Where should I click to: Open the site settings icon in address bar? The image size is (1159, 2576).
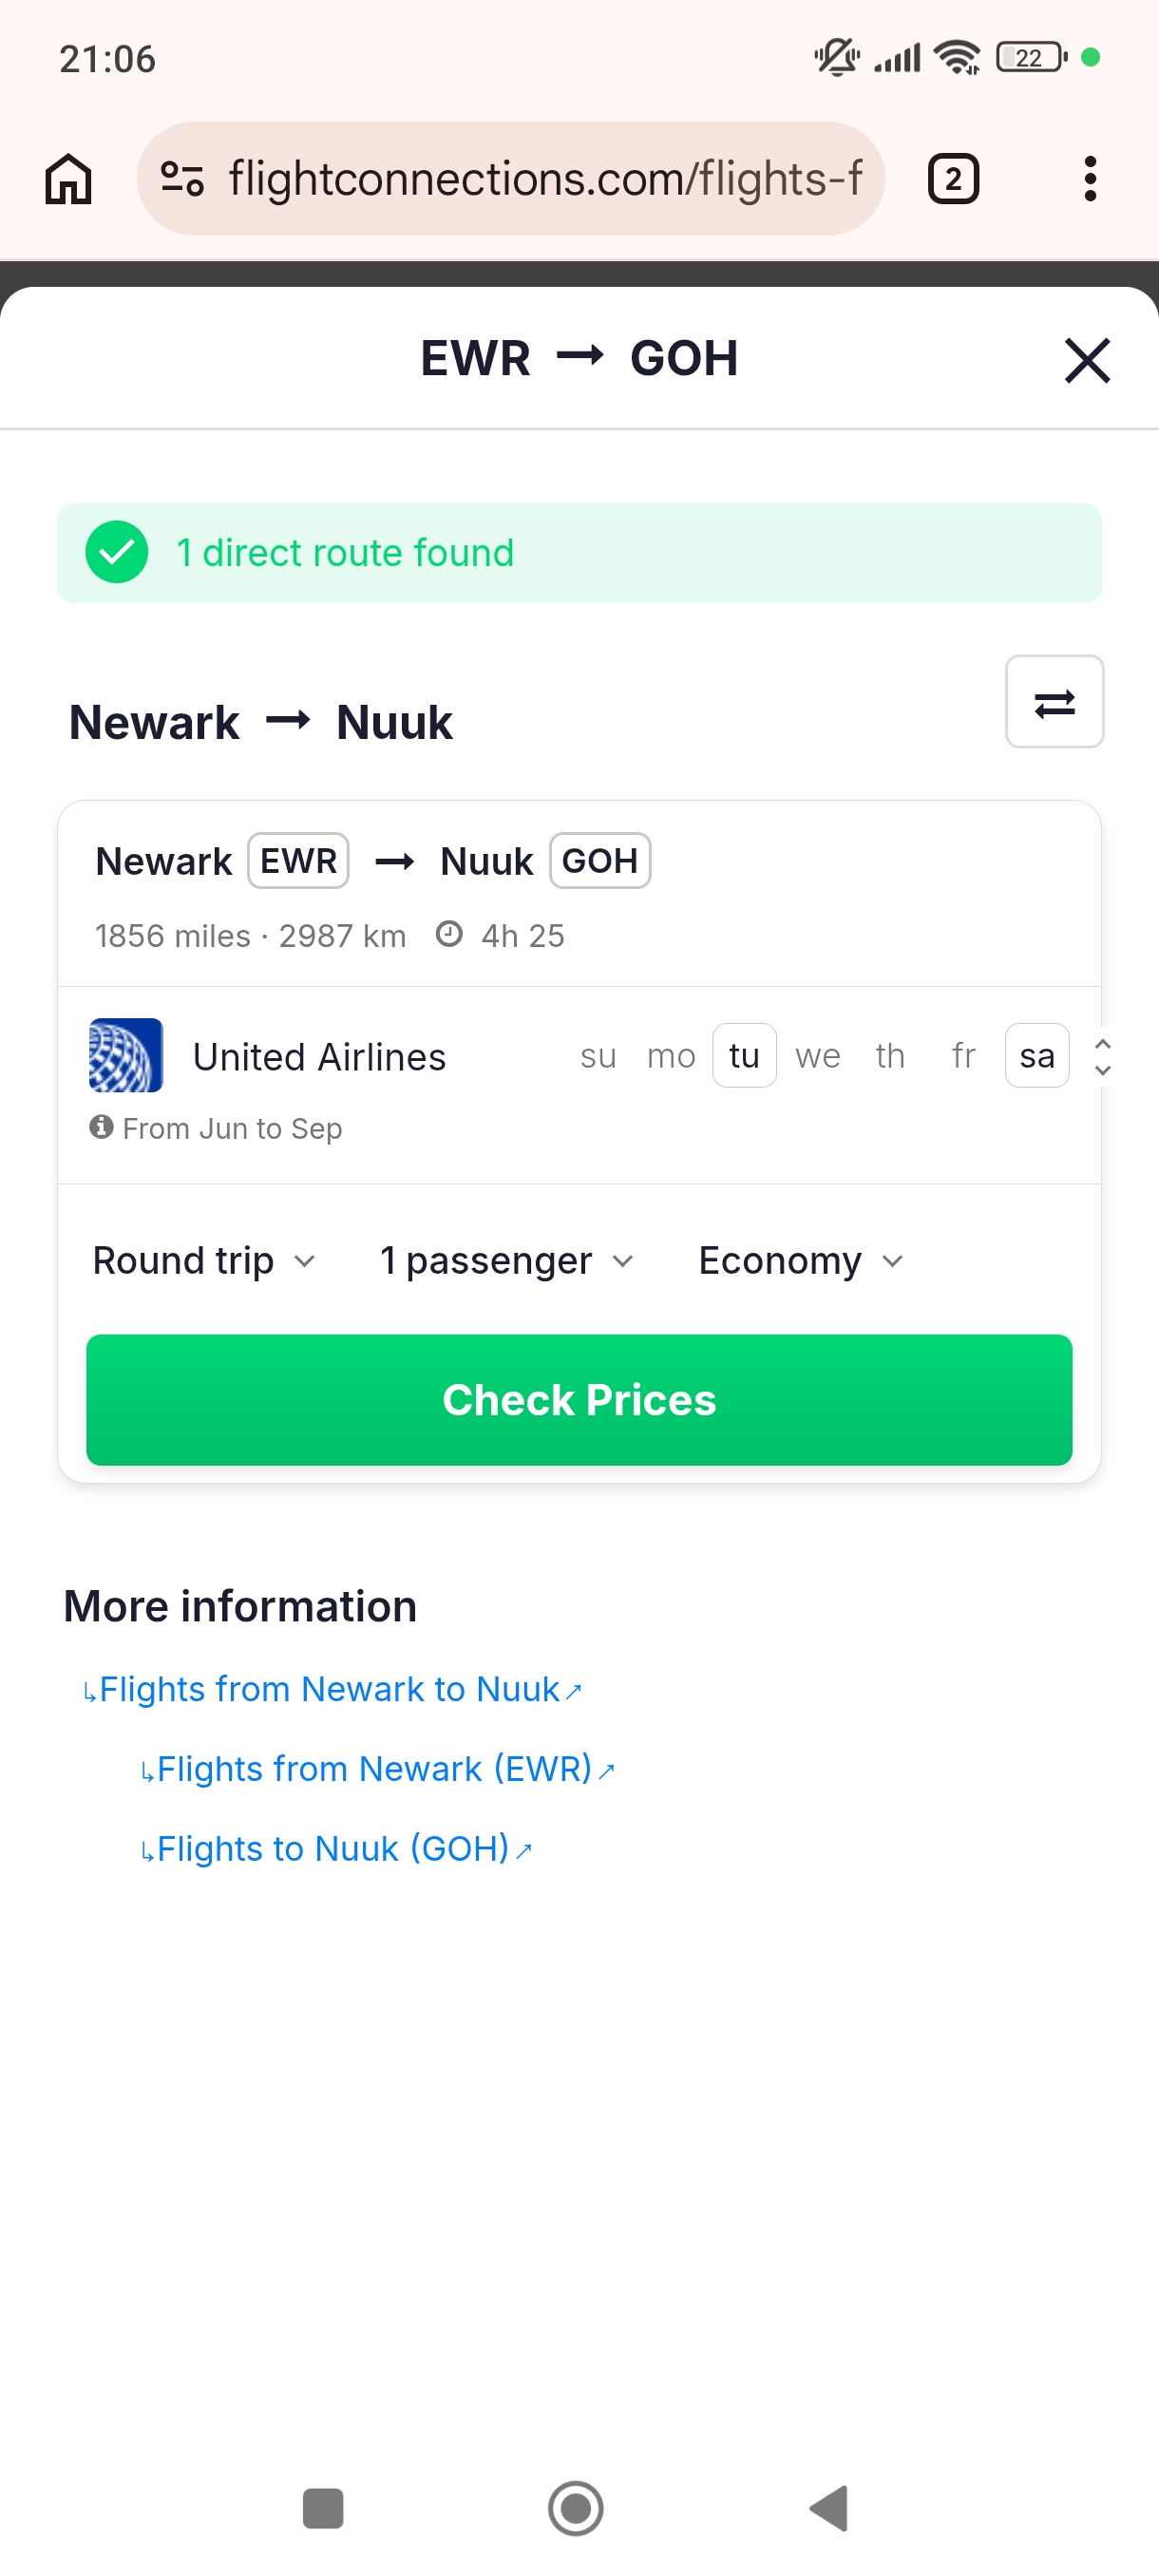(x=182, y=179)
